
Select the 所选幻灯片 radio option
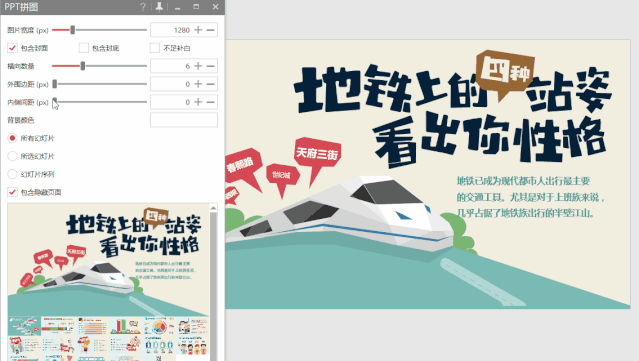coord(12,156)
